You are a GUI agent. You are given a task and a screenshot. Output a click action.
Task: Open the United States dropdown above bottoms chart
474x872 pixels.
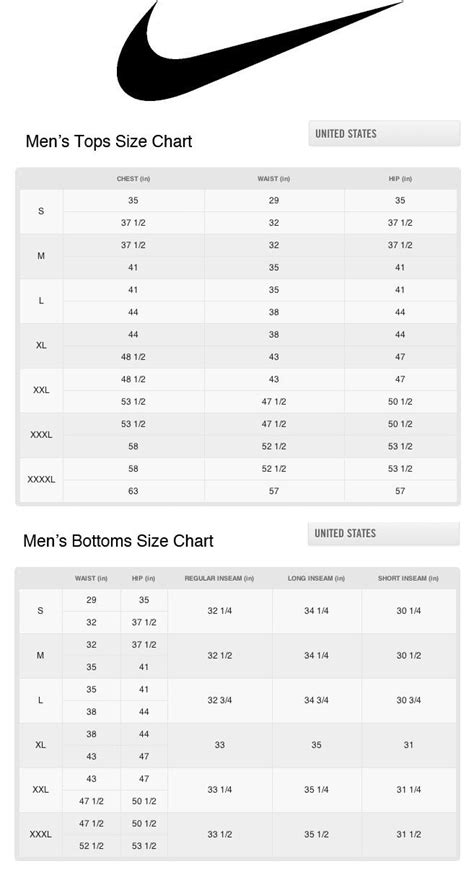[x=383, y=533]
